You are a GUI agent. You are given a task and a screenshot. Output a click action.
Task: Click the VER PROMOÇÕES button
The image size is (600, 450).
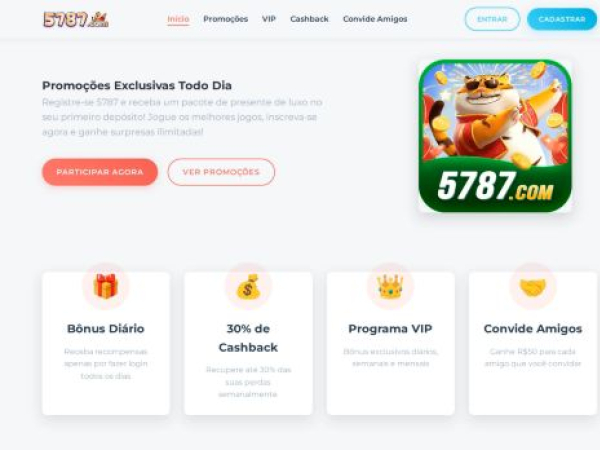tap(221, 172)
